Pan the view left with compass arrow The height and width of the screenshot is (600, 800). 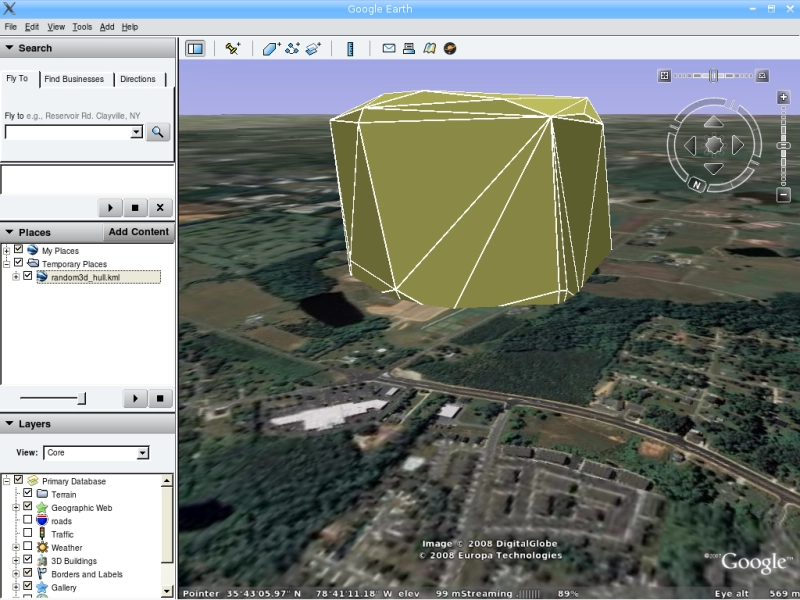pos(690,145)
